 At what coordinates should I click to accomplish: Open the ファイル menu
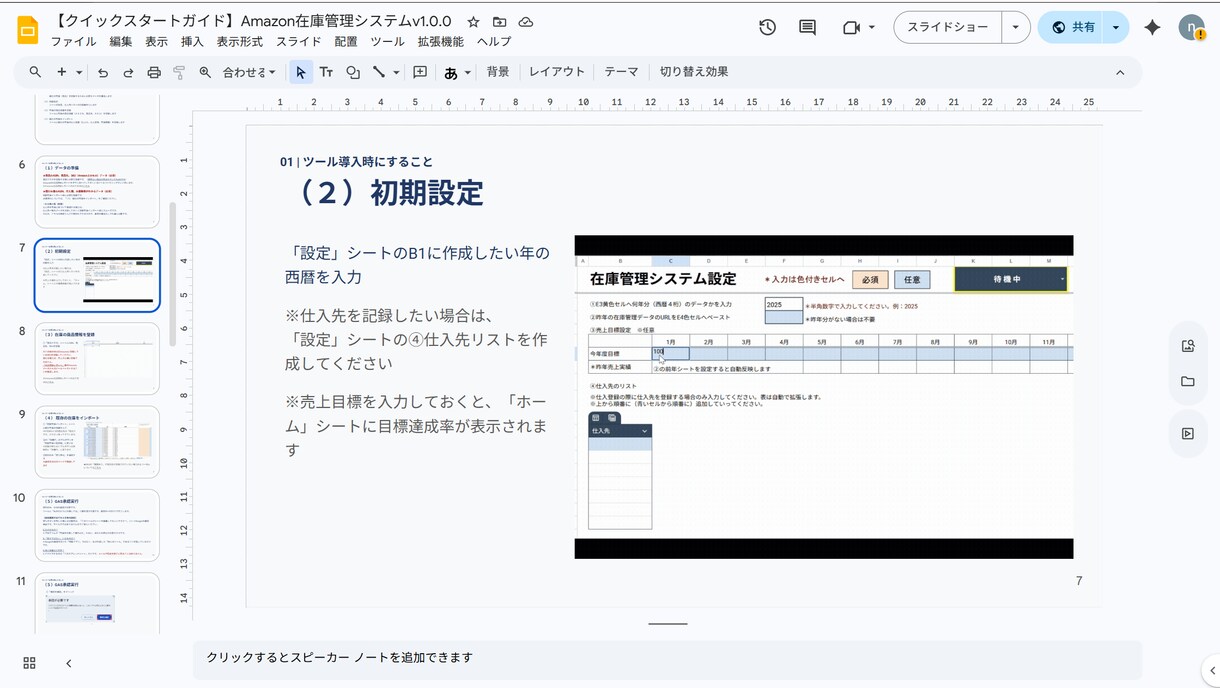(73, 42)
